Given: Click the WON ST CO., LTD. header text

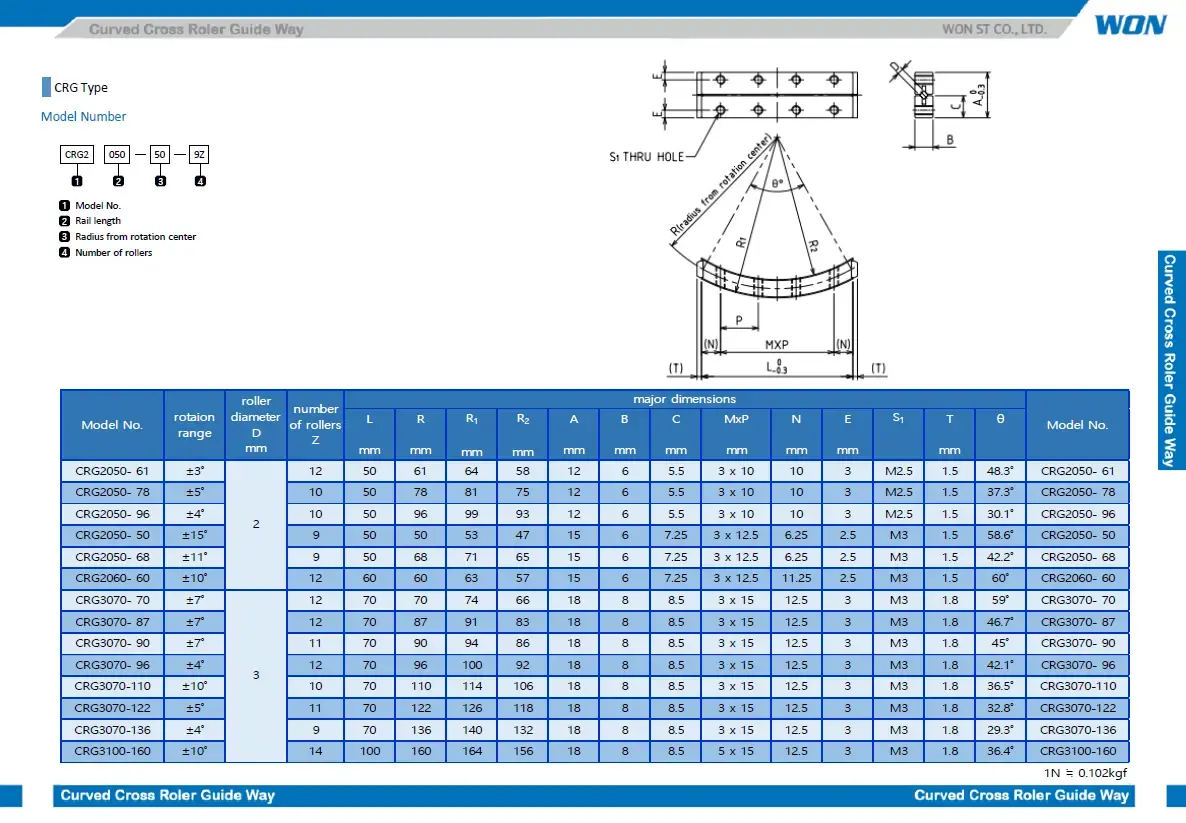Looking at the screenshot, I should click(994, 29).
